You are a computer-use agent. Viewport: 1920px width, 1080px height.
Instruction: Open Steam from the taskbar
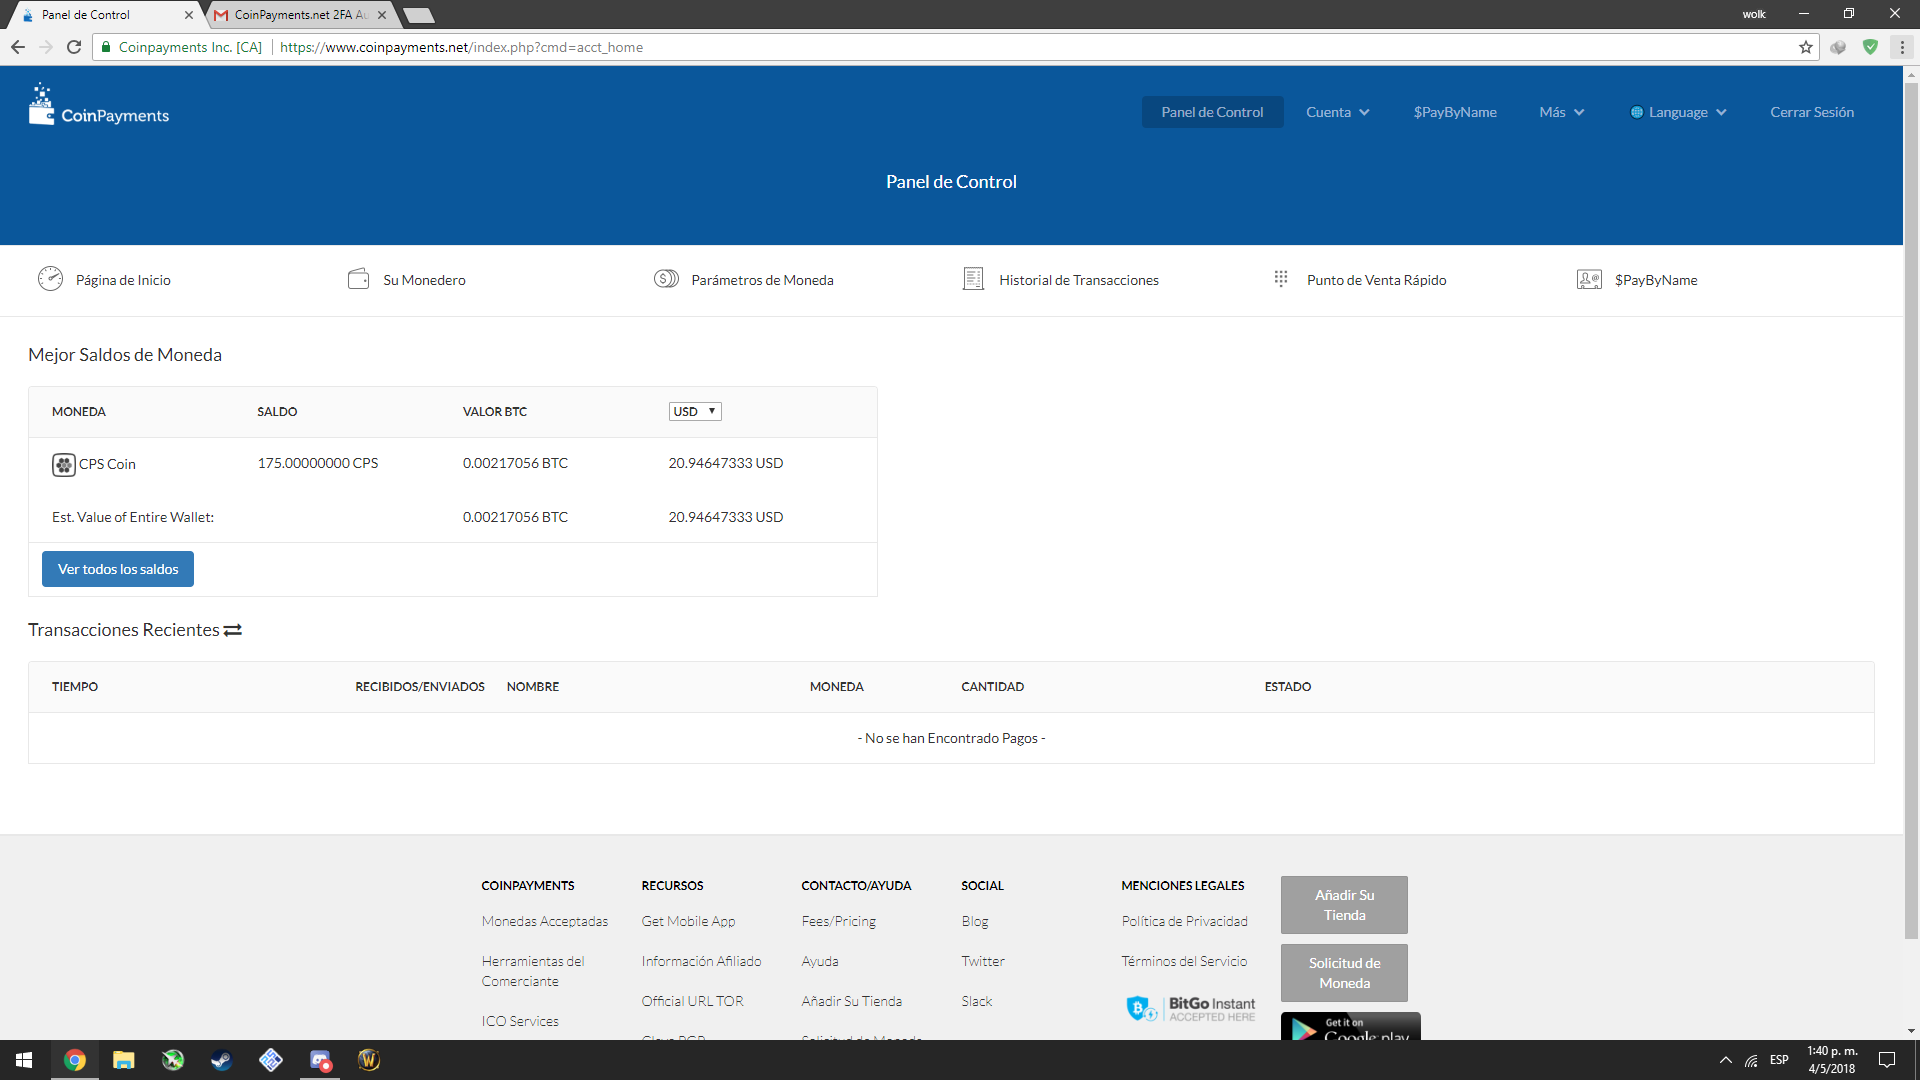point(221,1060)
